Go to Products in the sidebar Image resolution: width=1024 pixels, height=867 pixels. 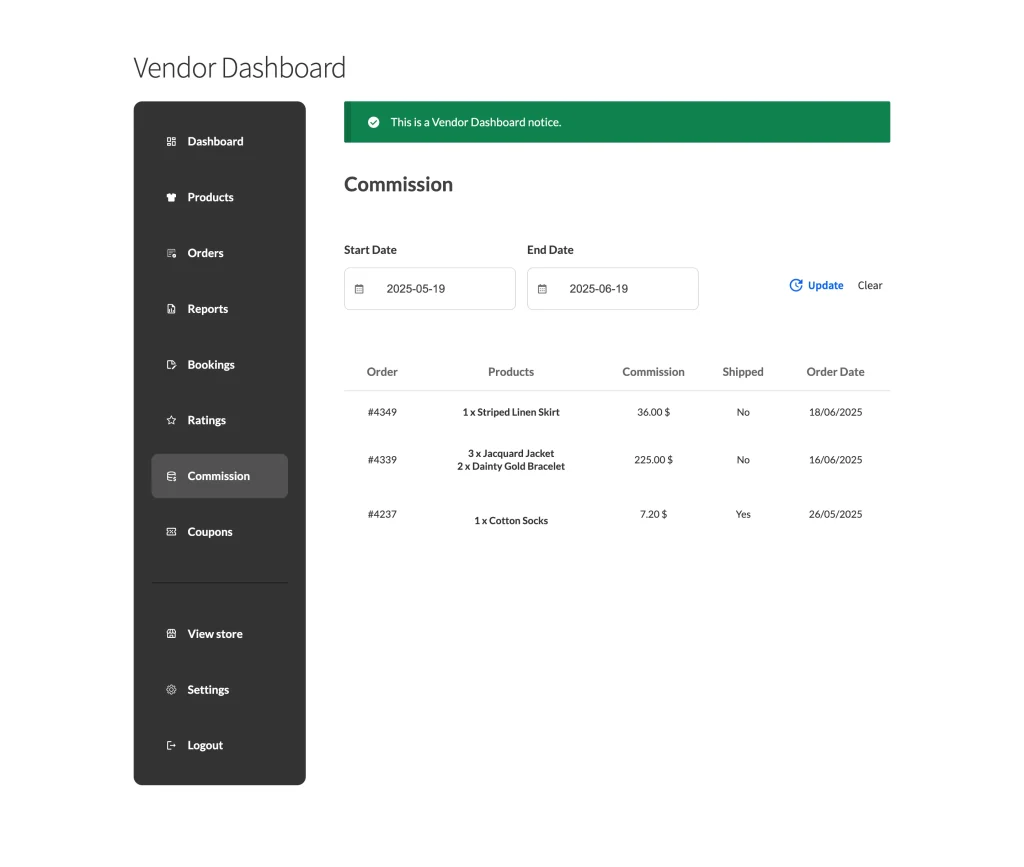pos(219,197)
